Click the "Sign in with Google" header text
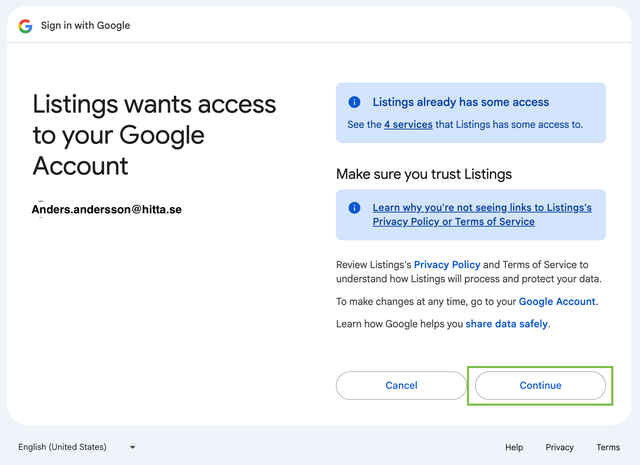This screenshot has width=640, height=465. 85,25
